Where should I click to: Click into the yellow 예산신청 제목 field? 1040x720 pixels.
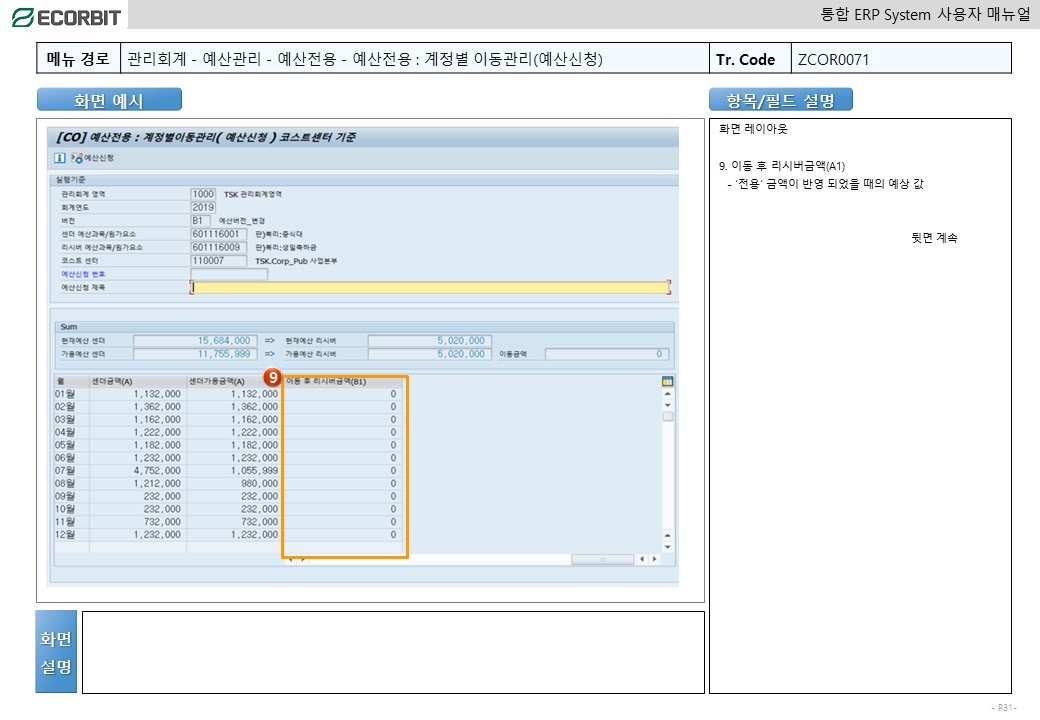point(430,288)
